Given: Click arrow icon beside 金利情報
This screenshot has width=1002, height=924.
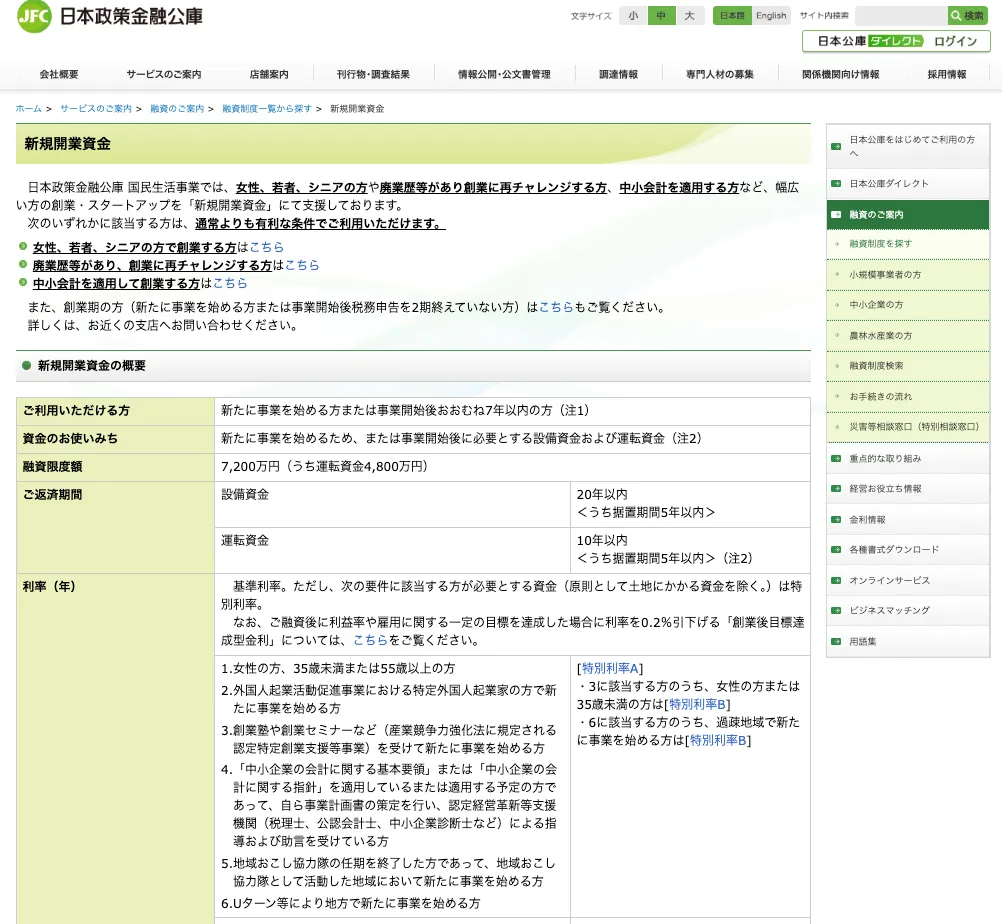Looking at the screenshot, I should [836, 520].
